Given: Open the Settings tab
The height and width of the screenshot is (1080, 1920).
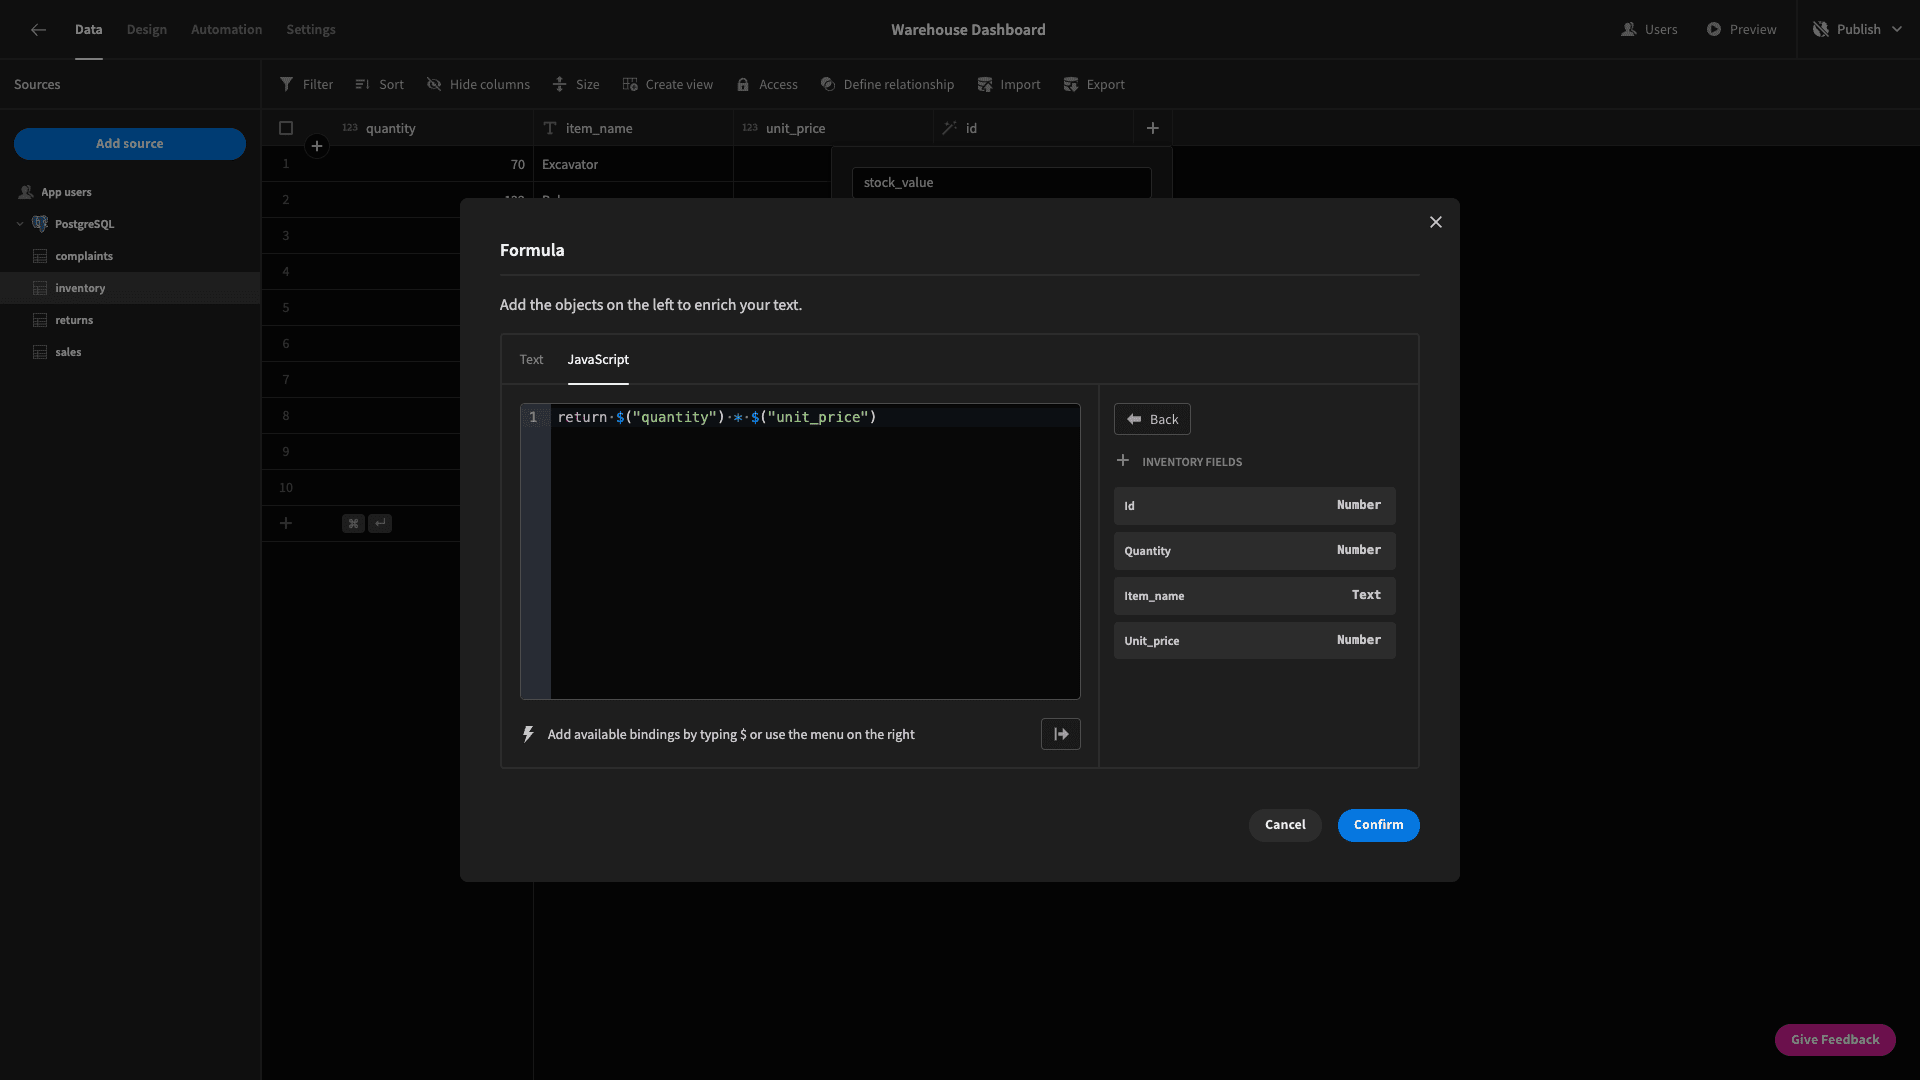Looking at the screenshot, I should [x=311, y=30].
